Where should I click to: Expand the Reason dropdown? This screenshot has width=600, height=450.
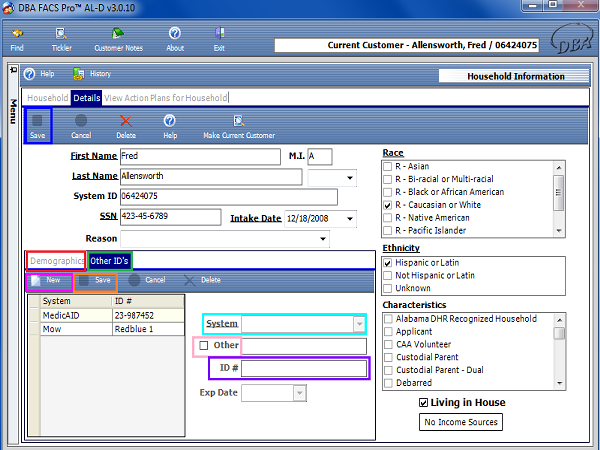(323, 239)
